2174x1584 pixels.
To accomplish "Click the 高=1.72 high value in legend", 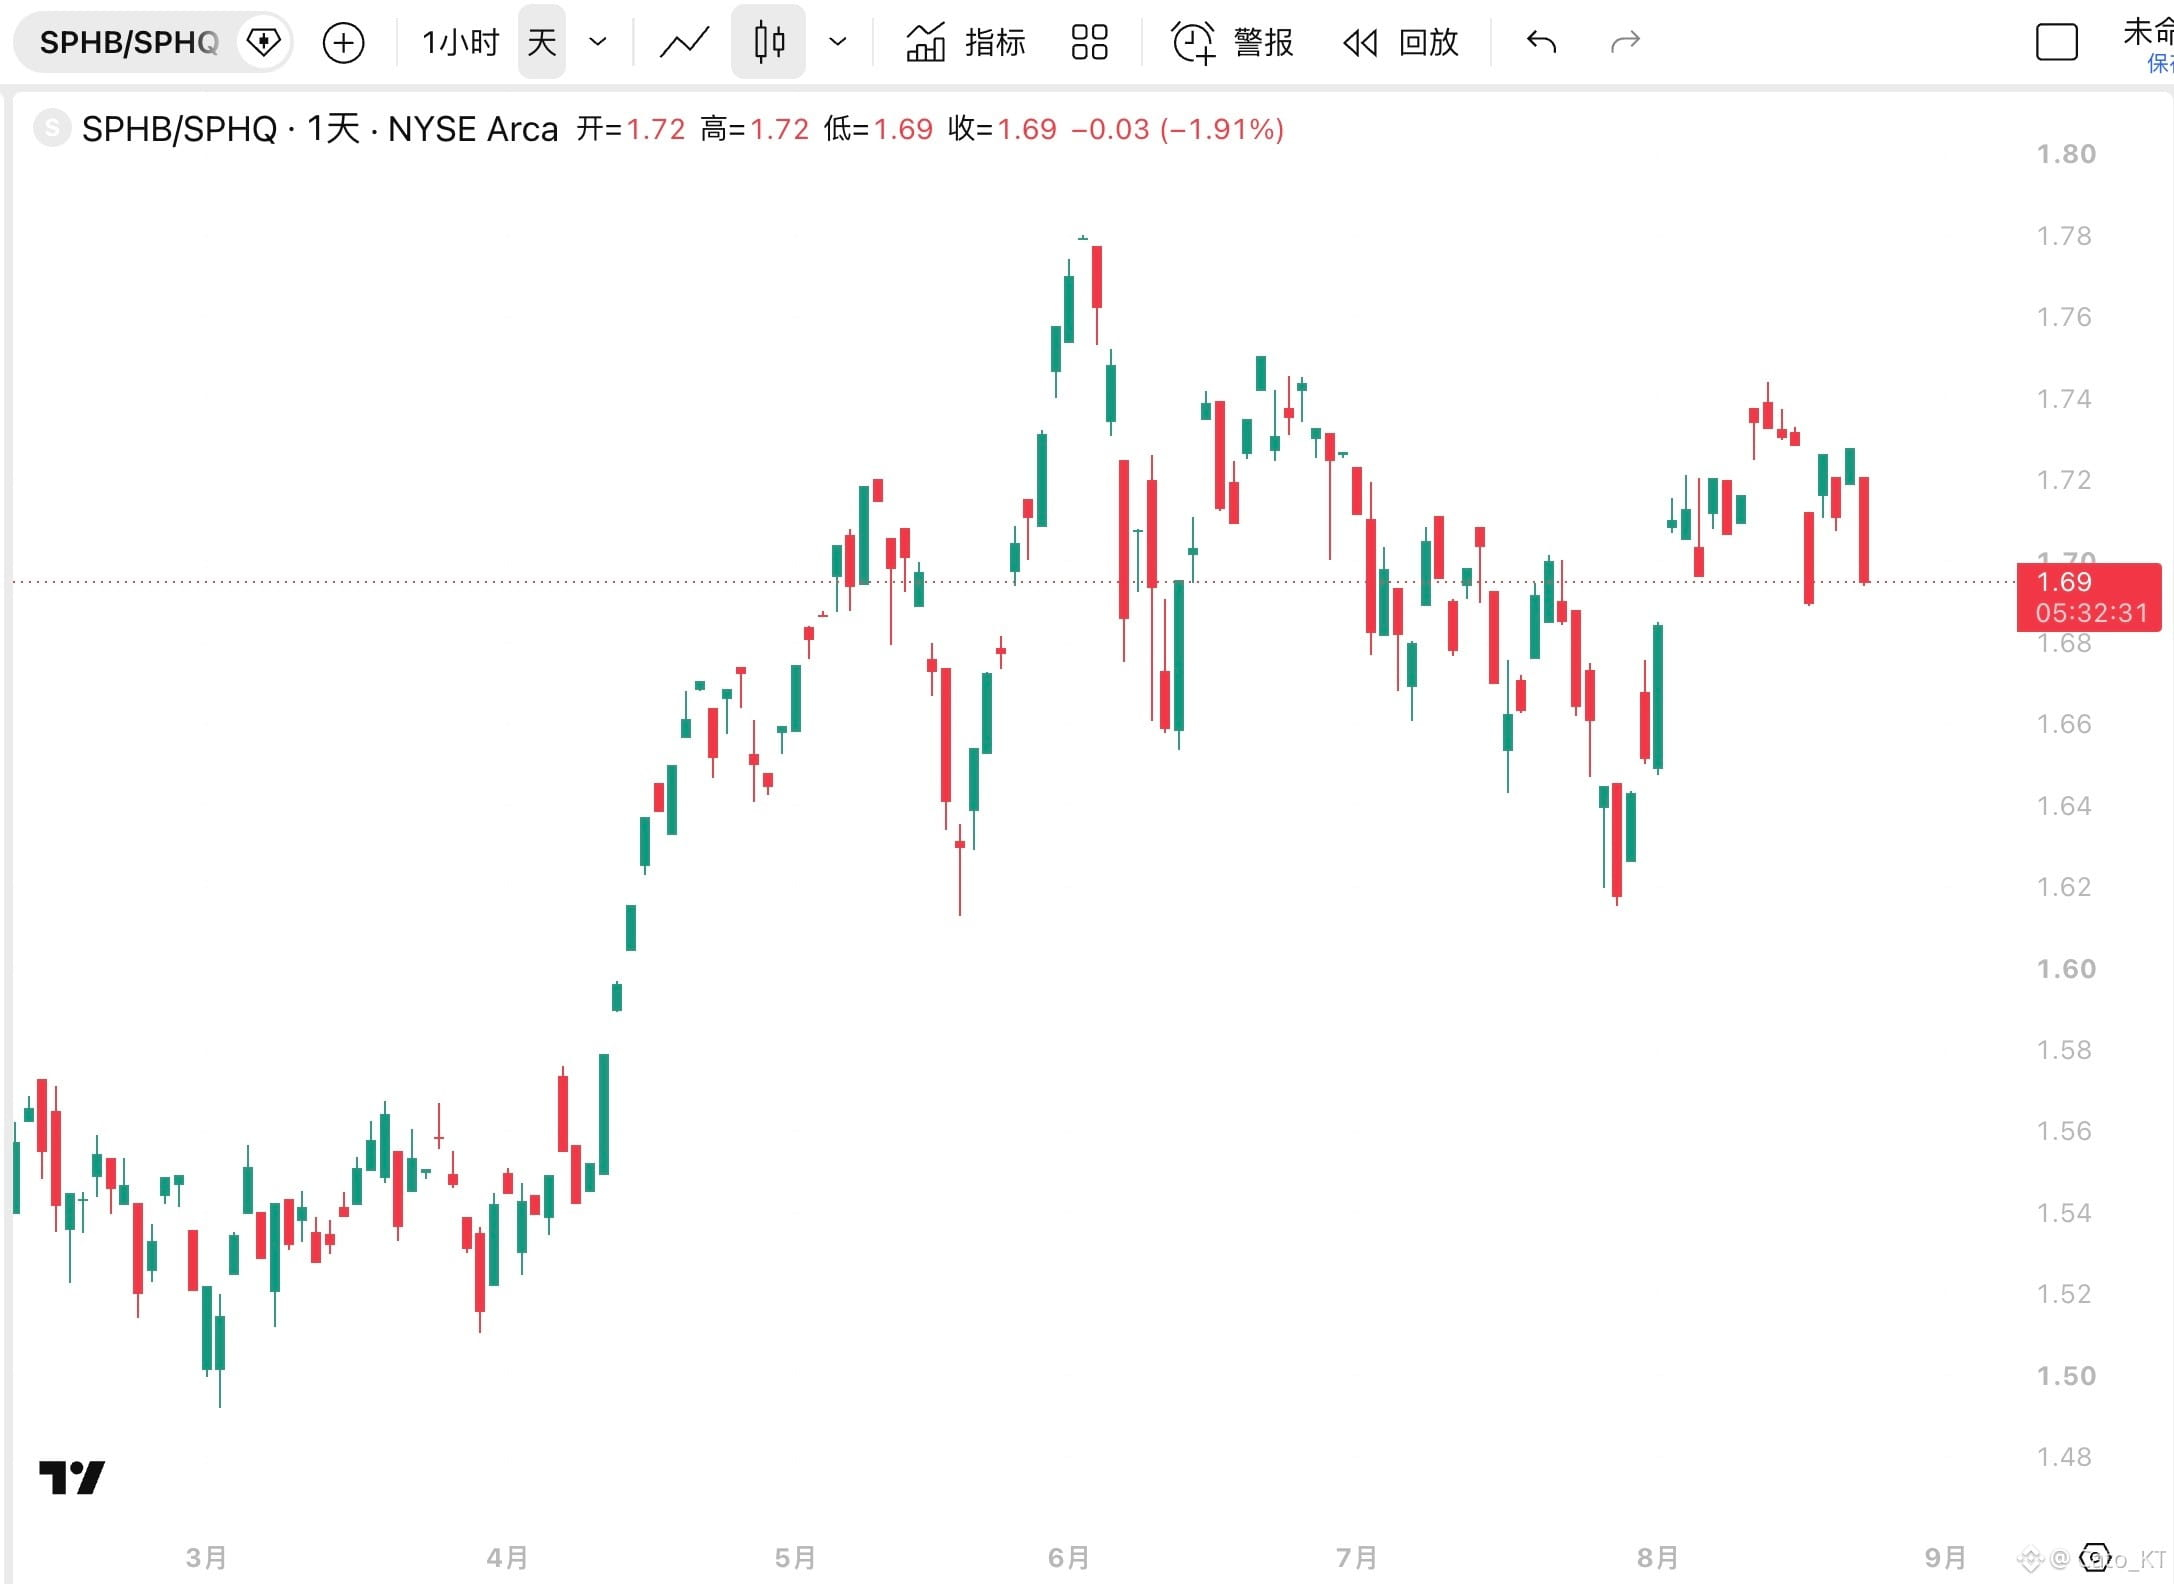I will pyautogui.click(x=755, y=129).
